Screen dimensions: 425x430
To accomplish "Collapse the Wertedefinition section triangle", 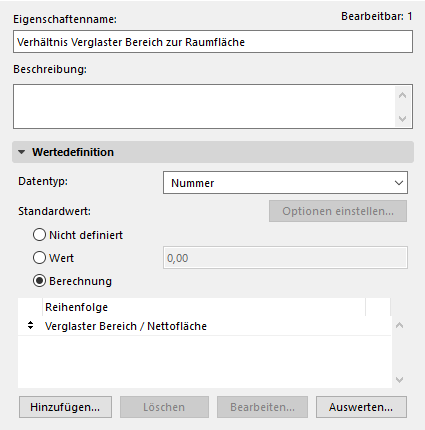I will coord(22,152).
